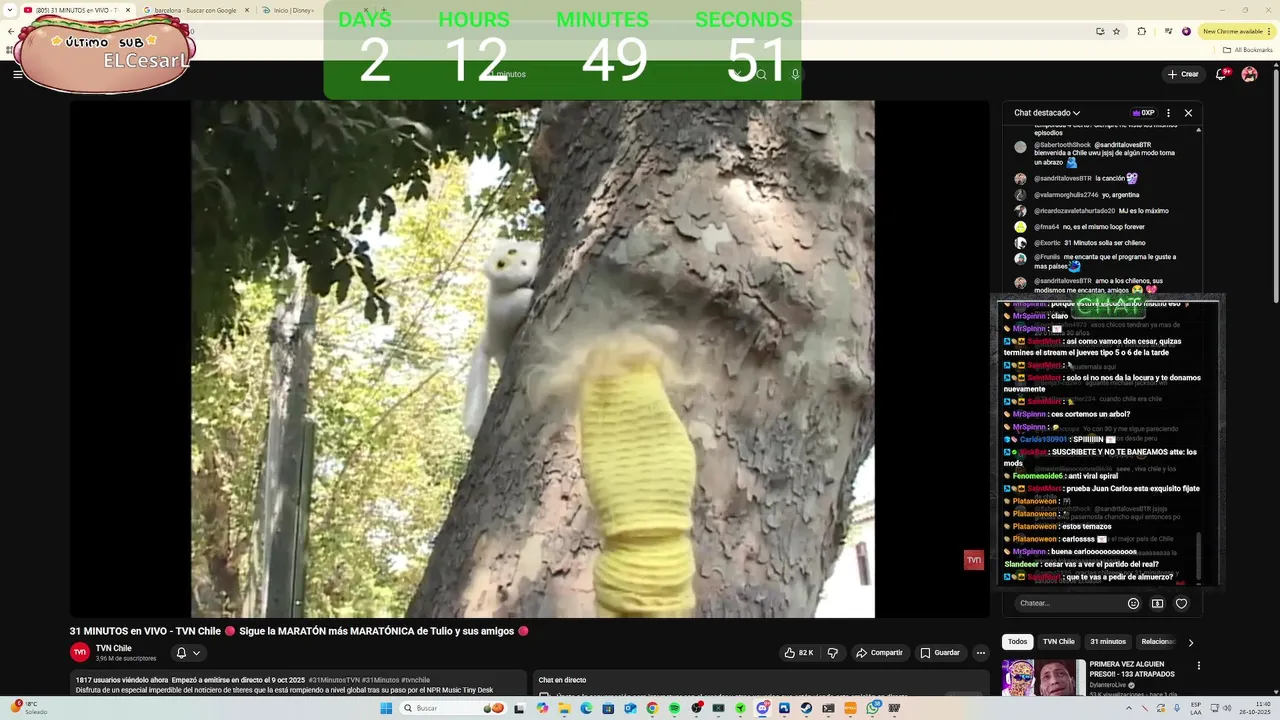
Task: Click the Chat en directo heading below the video
Action: 562,680
